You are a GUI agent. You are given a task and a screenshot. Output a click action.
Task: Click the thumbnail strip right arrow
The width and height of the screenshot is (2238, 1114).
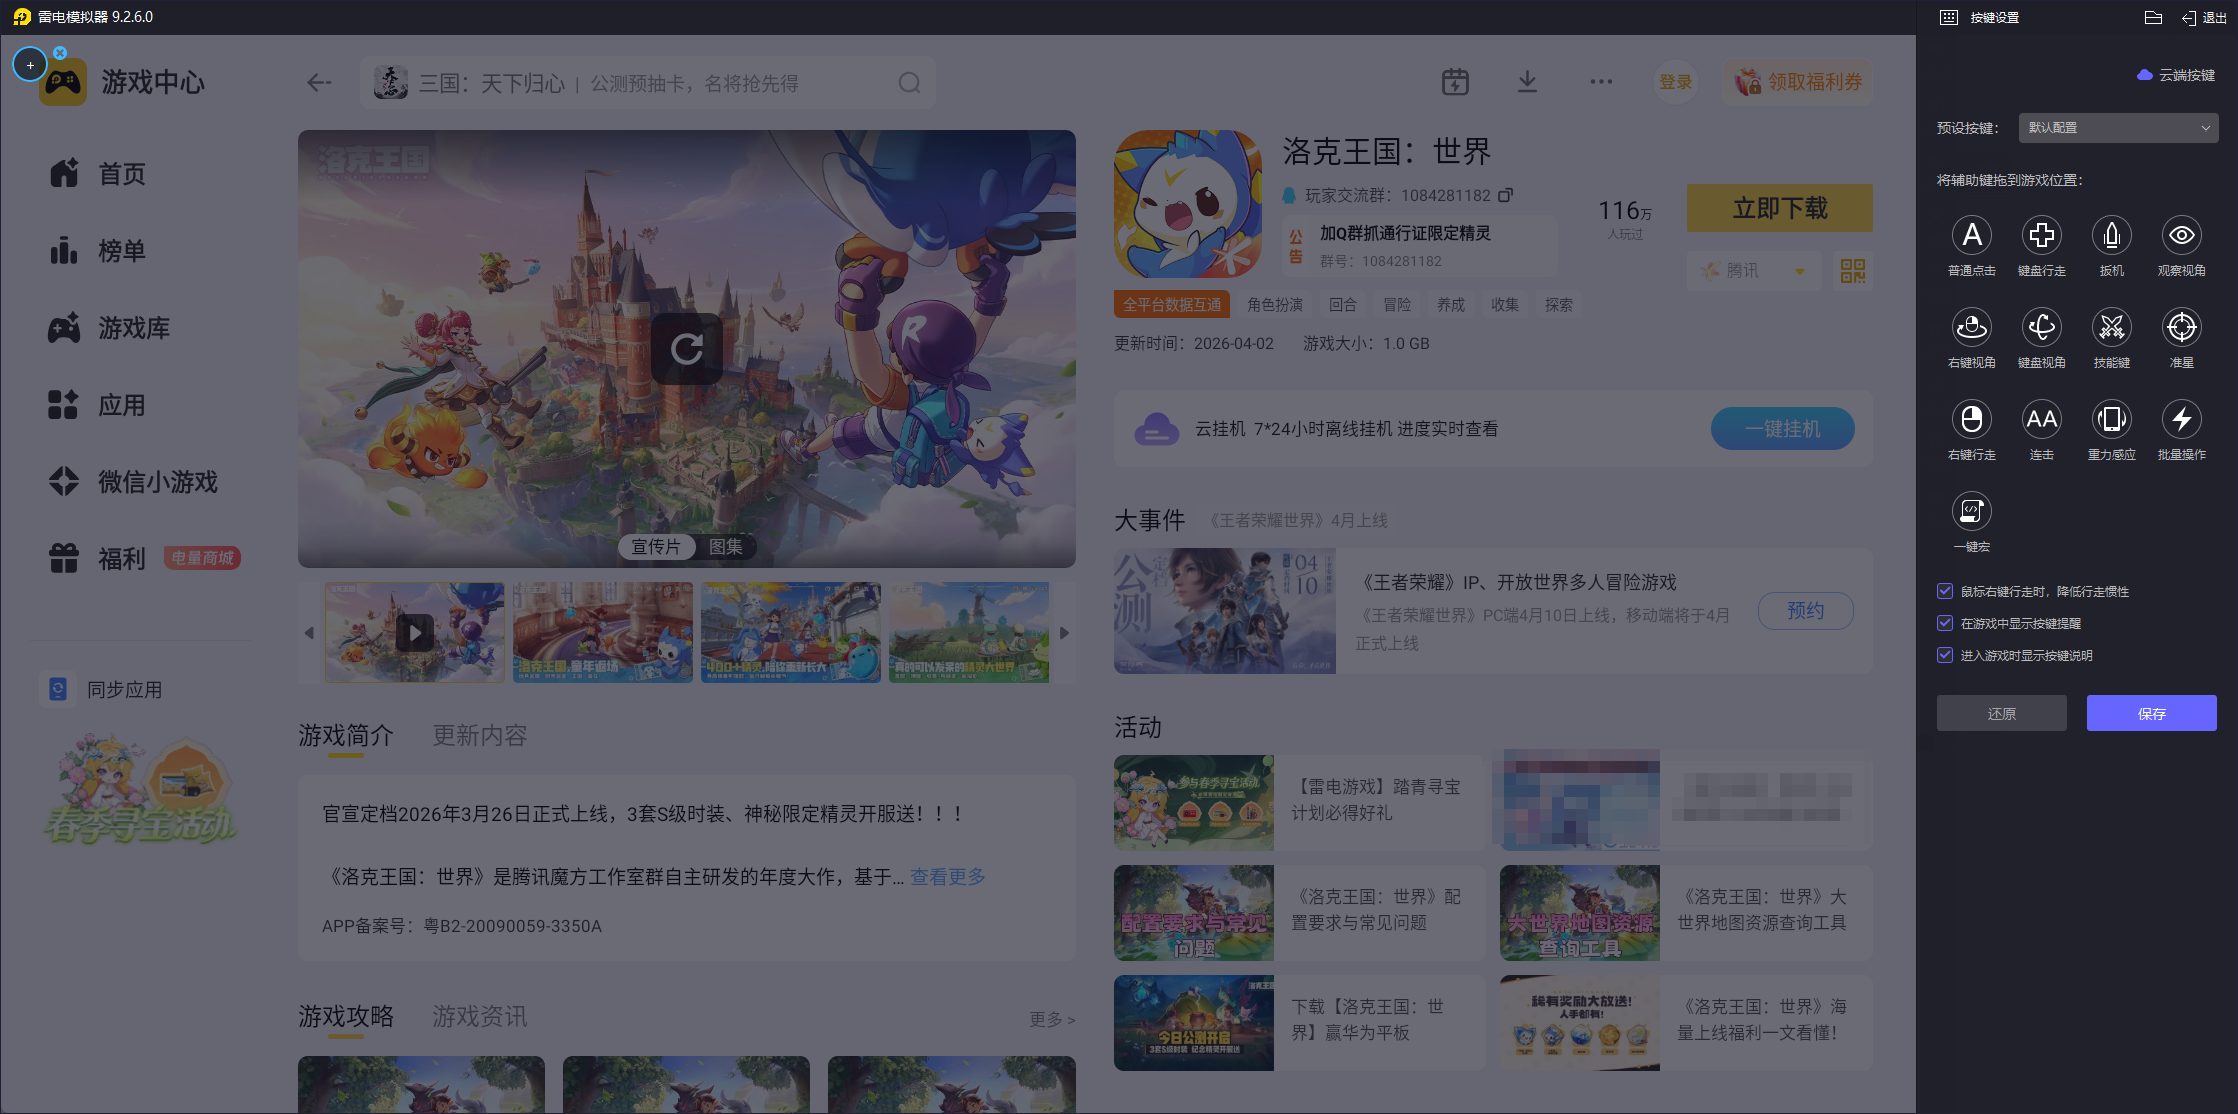(x=1064, y=633)
